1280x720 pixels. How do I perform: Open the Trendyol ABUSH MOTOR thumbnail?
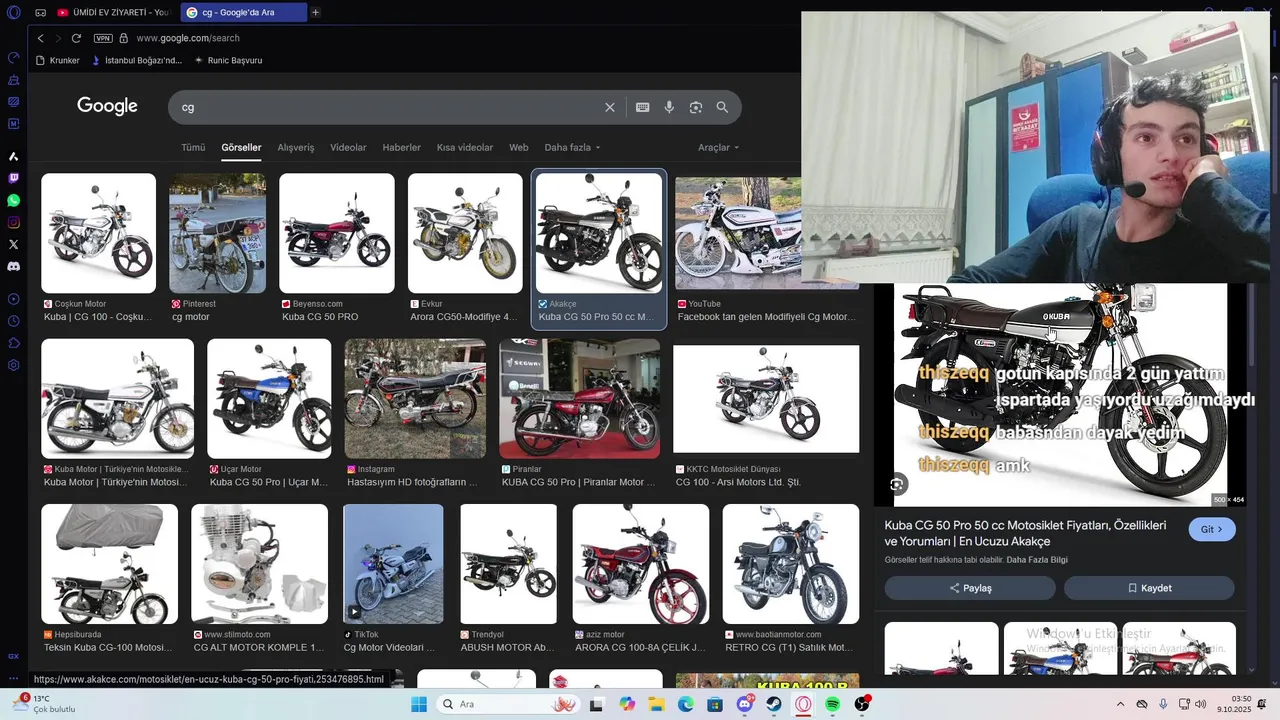[x=508, y=564]
